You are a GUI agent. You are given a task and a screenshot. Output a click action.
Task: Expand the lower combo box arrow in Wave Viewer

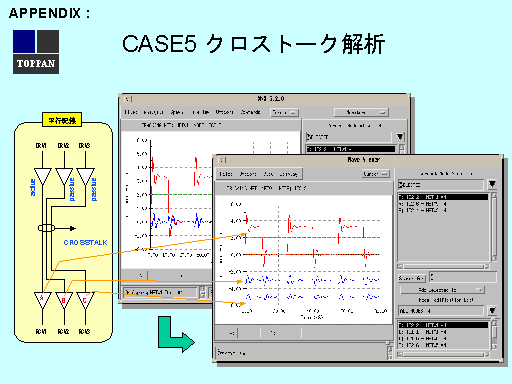coord(492,311)
